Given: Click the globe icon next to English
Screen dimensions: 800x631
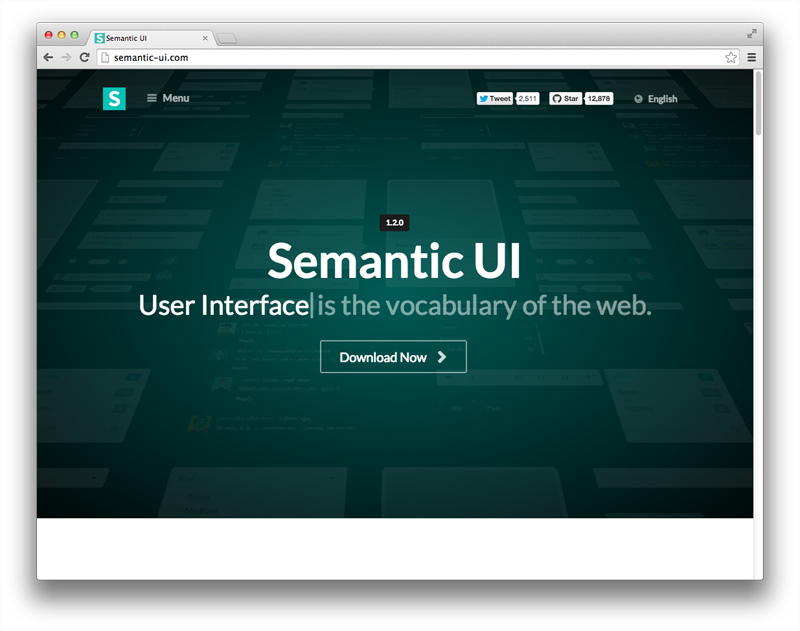Looking at the screenshot, I should pos(638,98).
